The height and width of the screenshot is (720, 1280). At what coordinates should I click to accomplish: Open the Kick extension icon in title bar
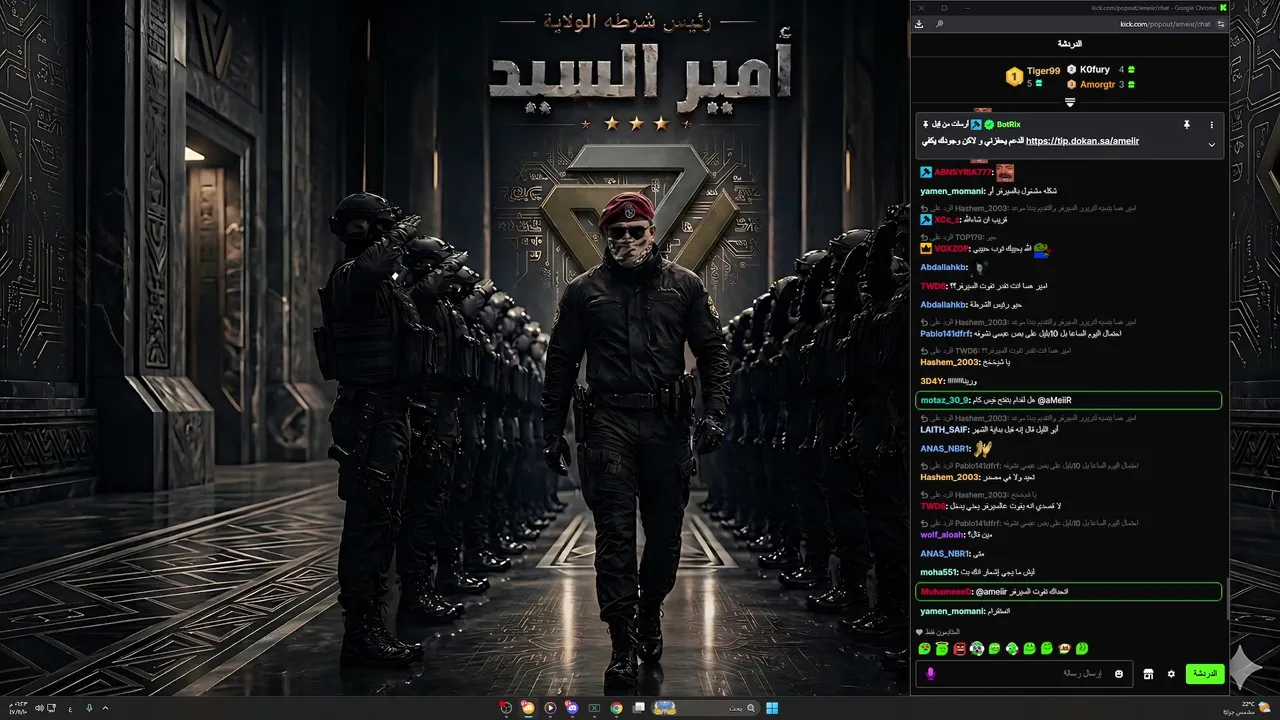[x=1223, y=7]
